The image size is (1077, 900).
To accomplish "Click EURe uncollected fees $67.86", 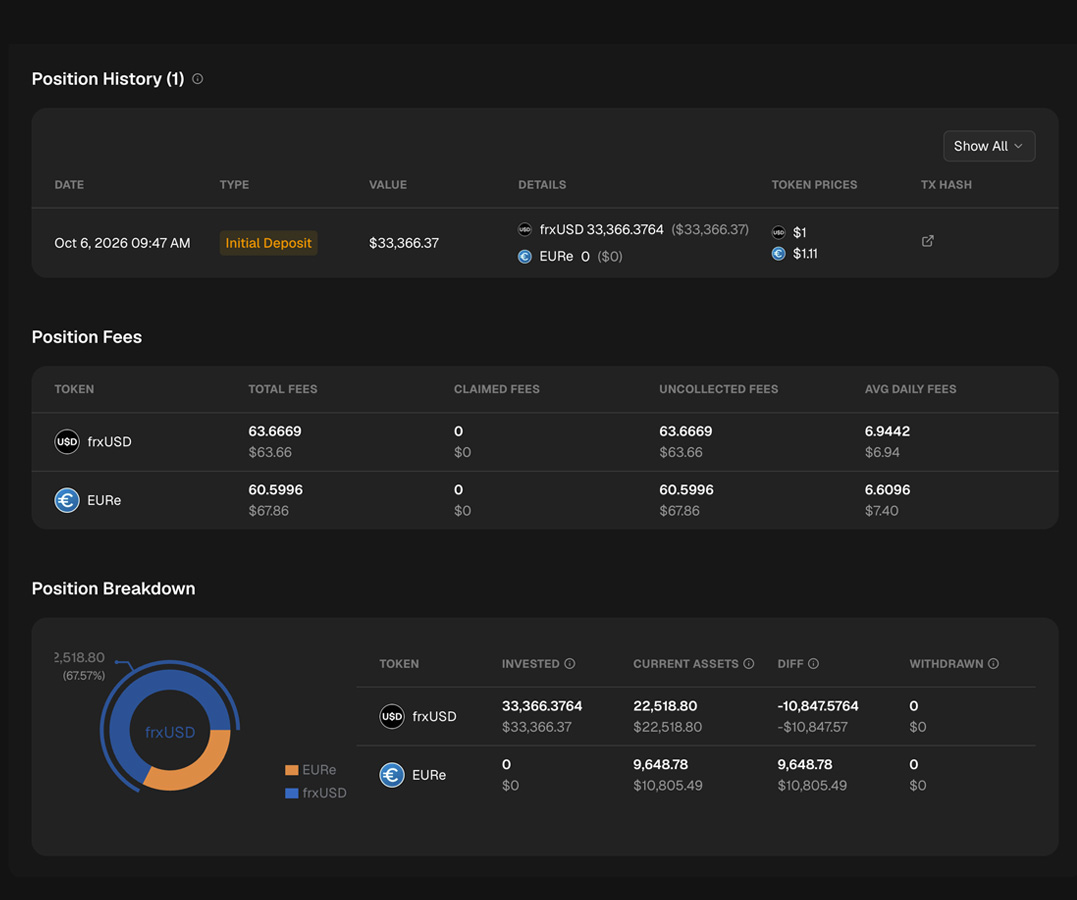I will coord(679,510).
